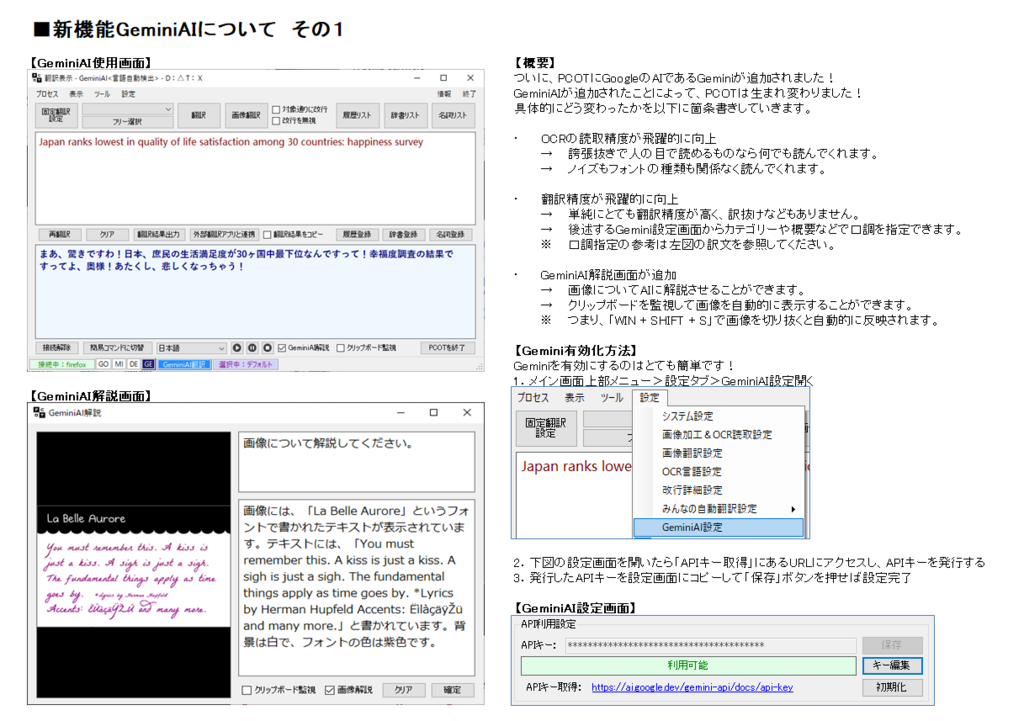Click 翻訳結果出力 button

[159, 234]
